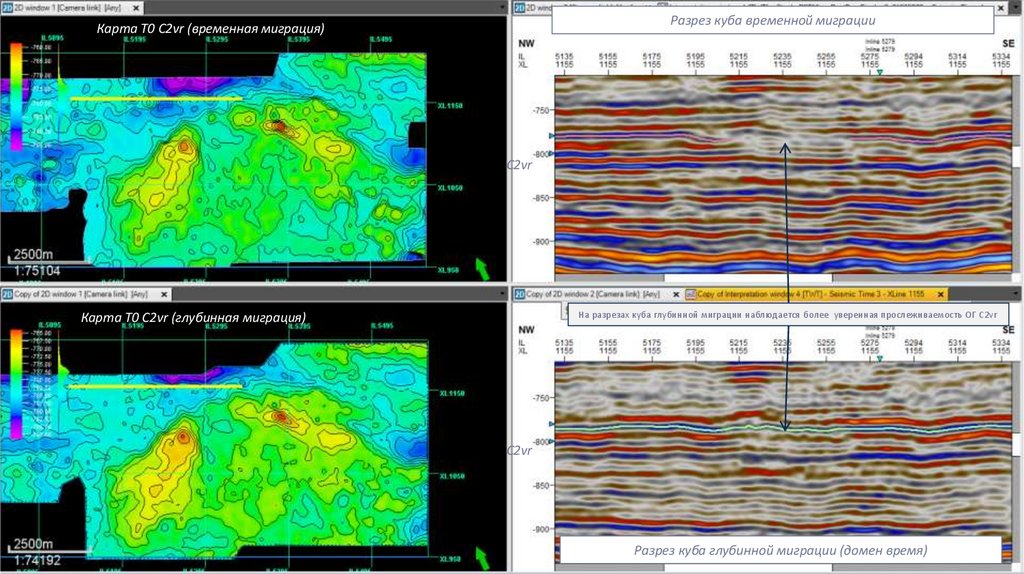Click the 'inline 5279' label above the top section
This screenshot has height=574, width=1024.
pyautogui.click(x=880, y=42)
